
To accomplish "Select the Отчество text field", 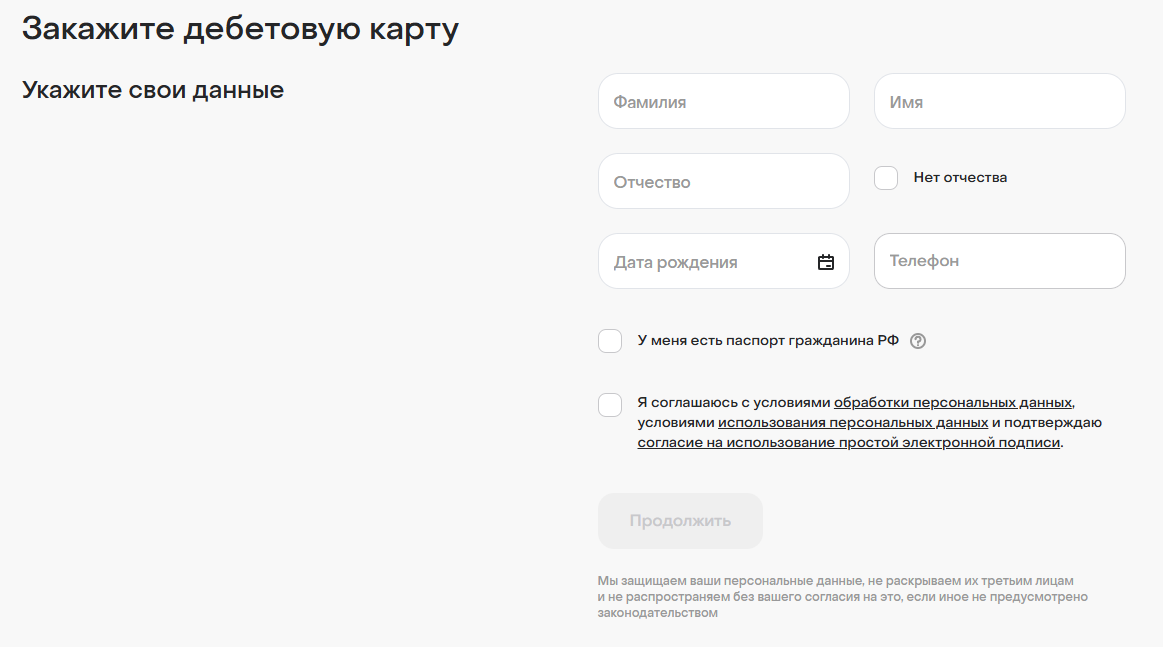I will 723,181.
